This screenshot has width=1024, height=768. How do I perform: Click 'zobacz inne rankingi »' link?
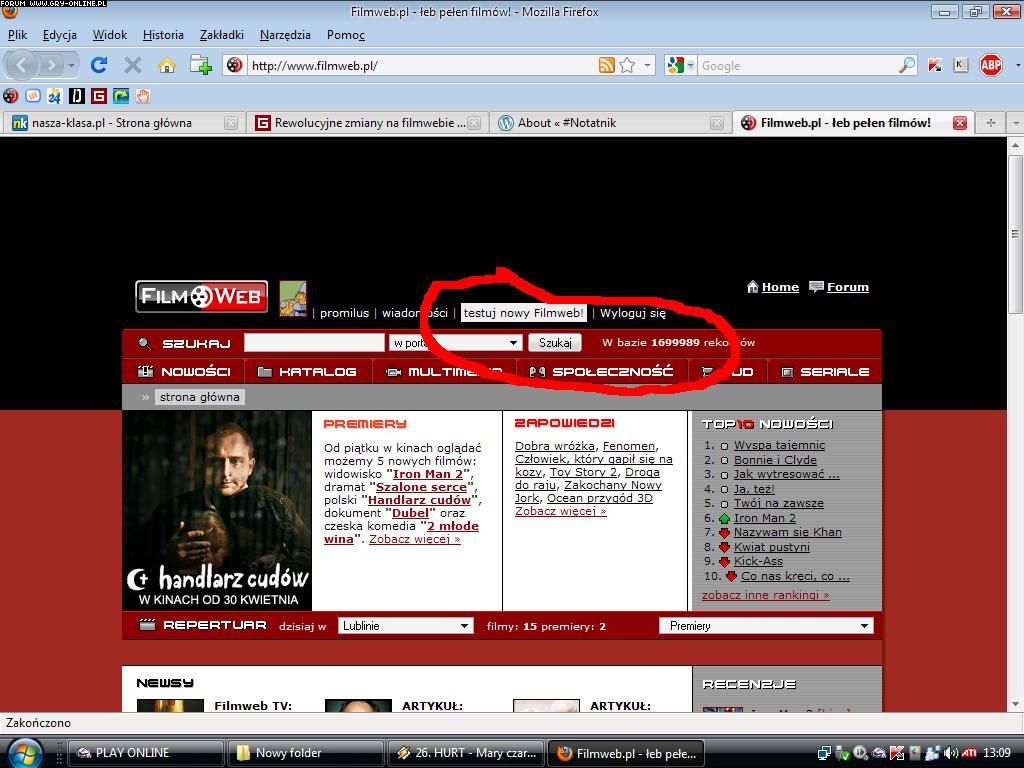click(x=765, y=595)
